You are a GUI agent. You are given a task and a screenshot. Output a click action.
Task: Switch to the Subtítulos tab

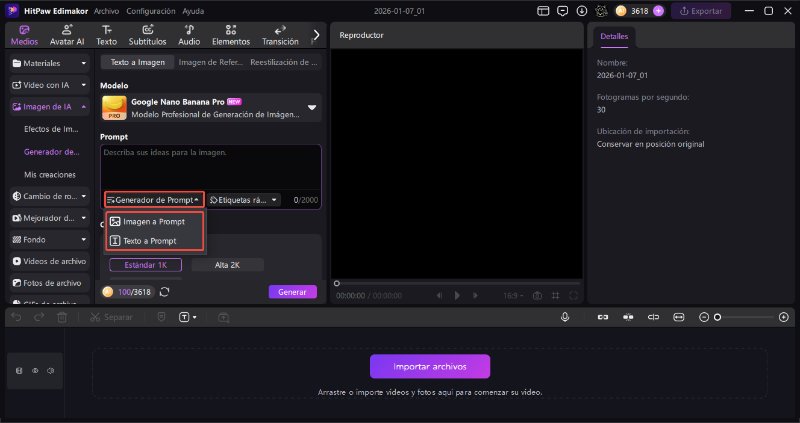147,35
